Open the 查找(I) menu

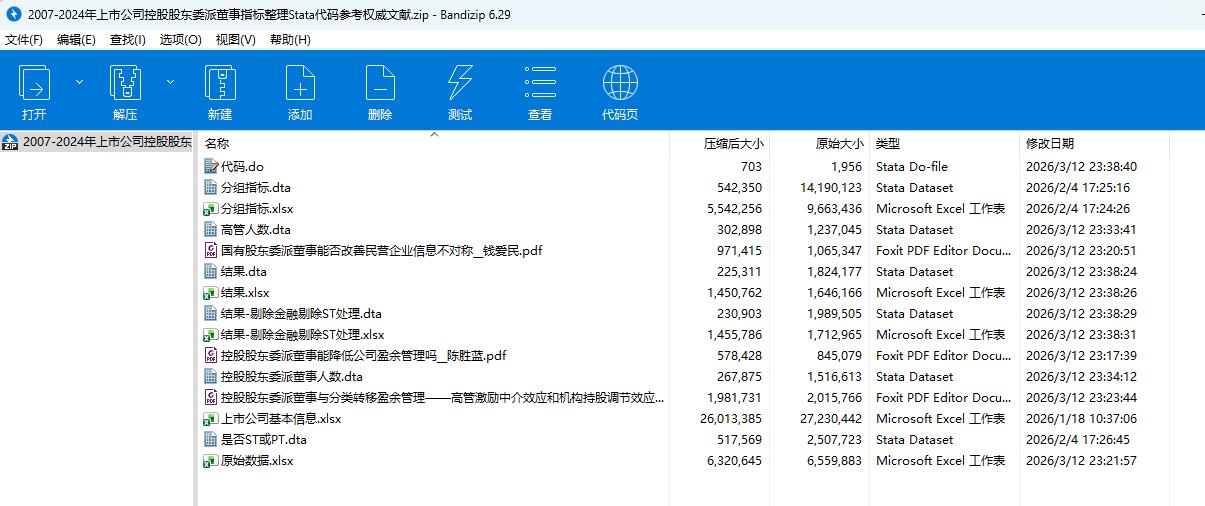[127, 39]
